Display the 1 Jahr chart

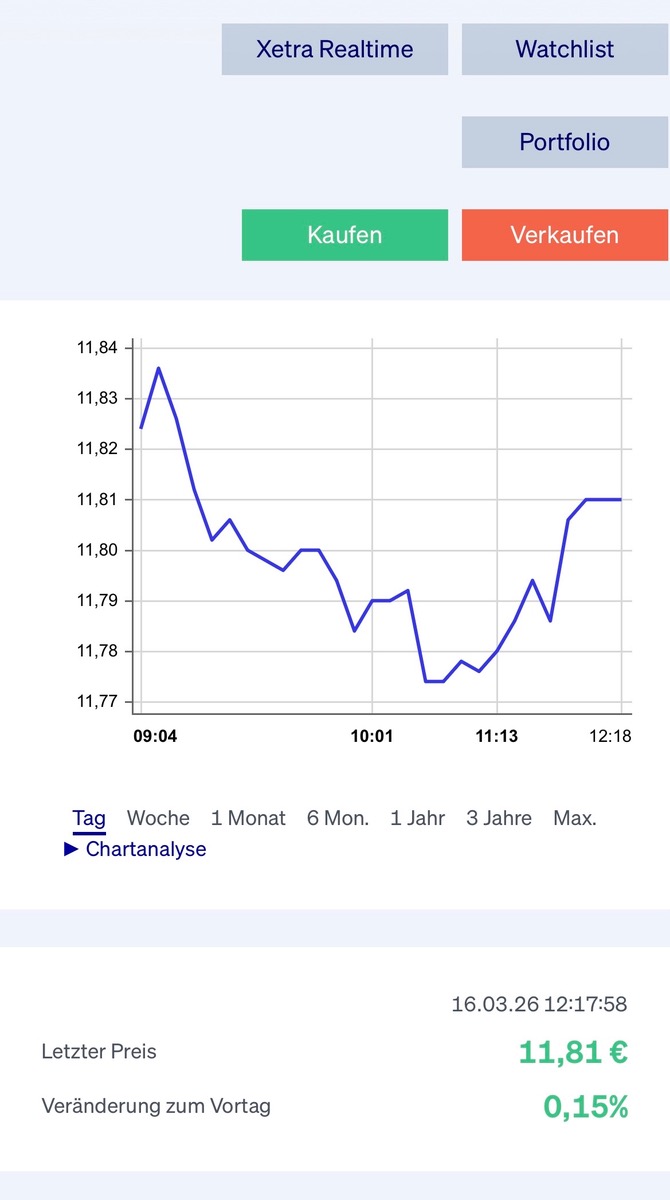[418, 818]
